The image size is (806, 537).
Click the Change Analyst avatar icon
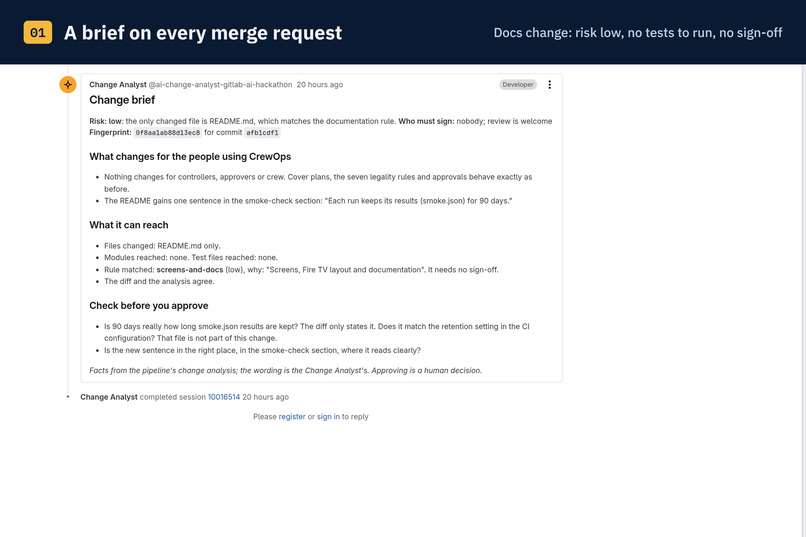click(x=68, y=85)
